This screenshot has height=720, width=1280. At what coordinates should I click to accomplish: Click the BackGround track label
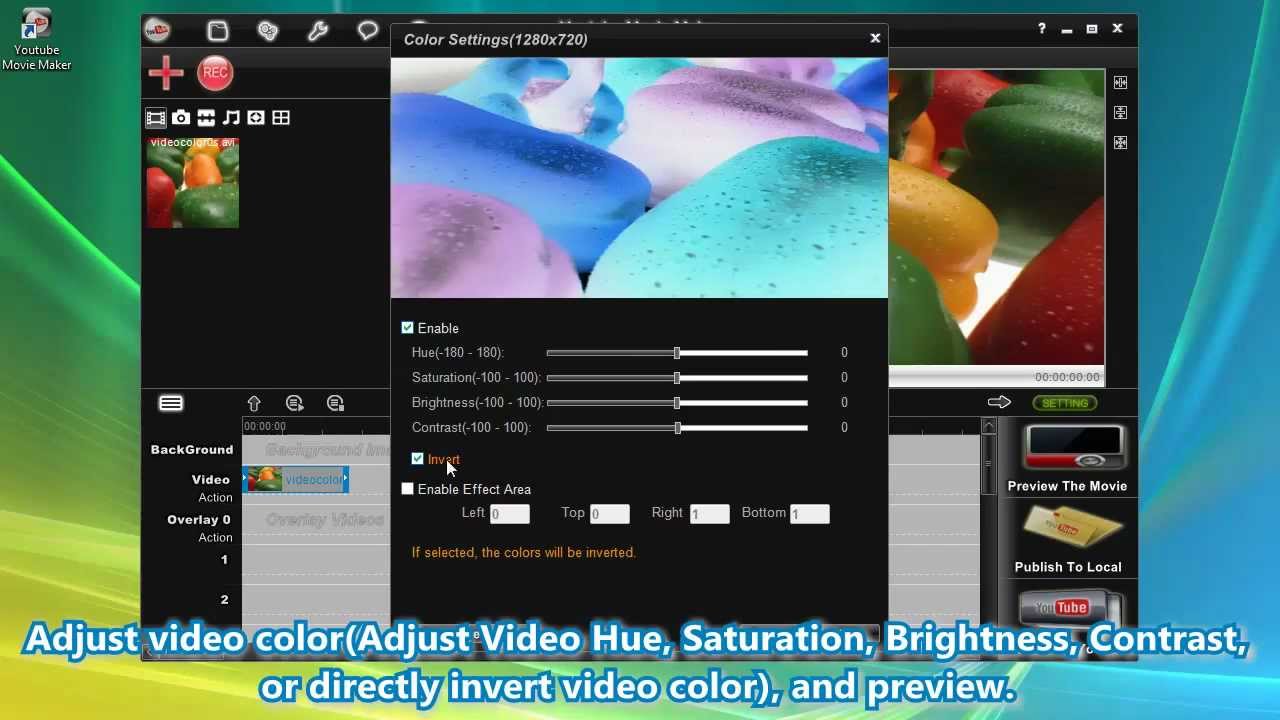192,450
